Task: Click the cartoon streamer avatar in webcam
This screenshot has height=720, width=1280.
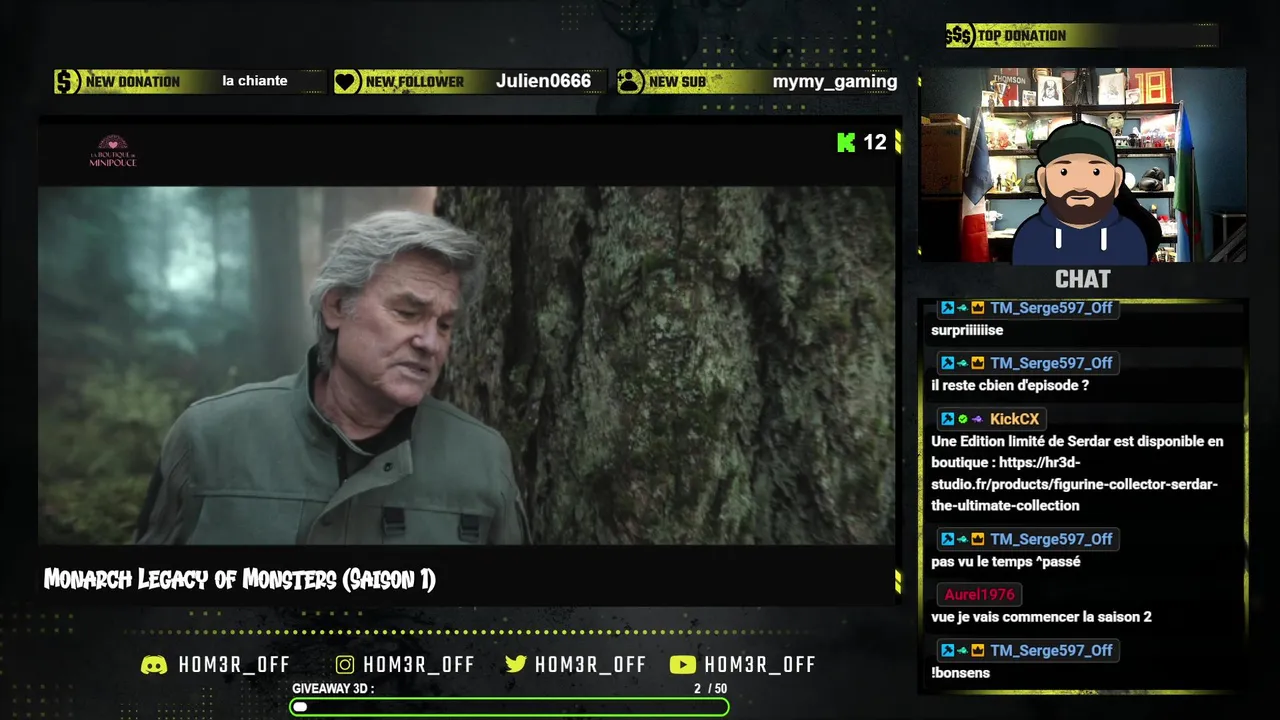Action: 1080,195
